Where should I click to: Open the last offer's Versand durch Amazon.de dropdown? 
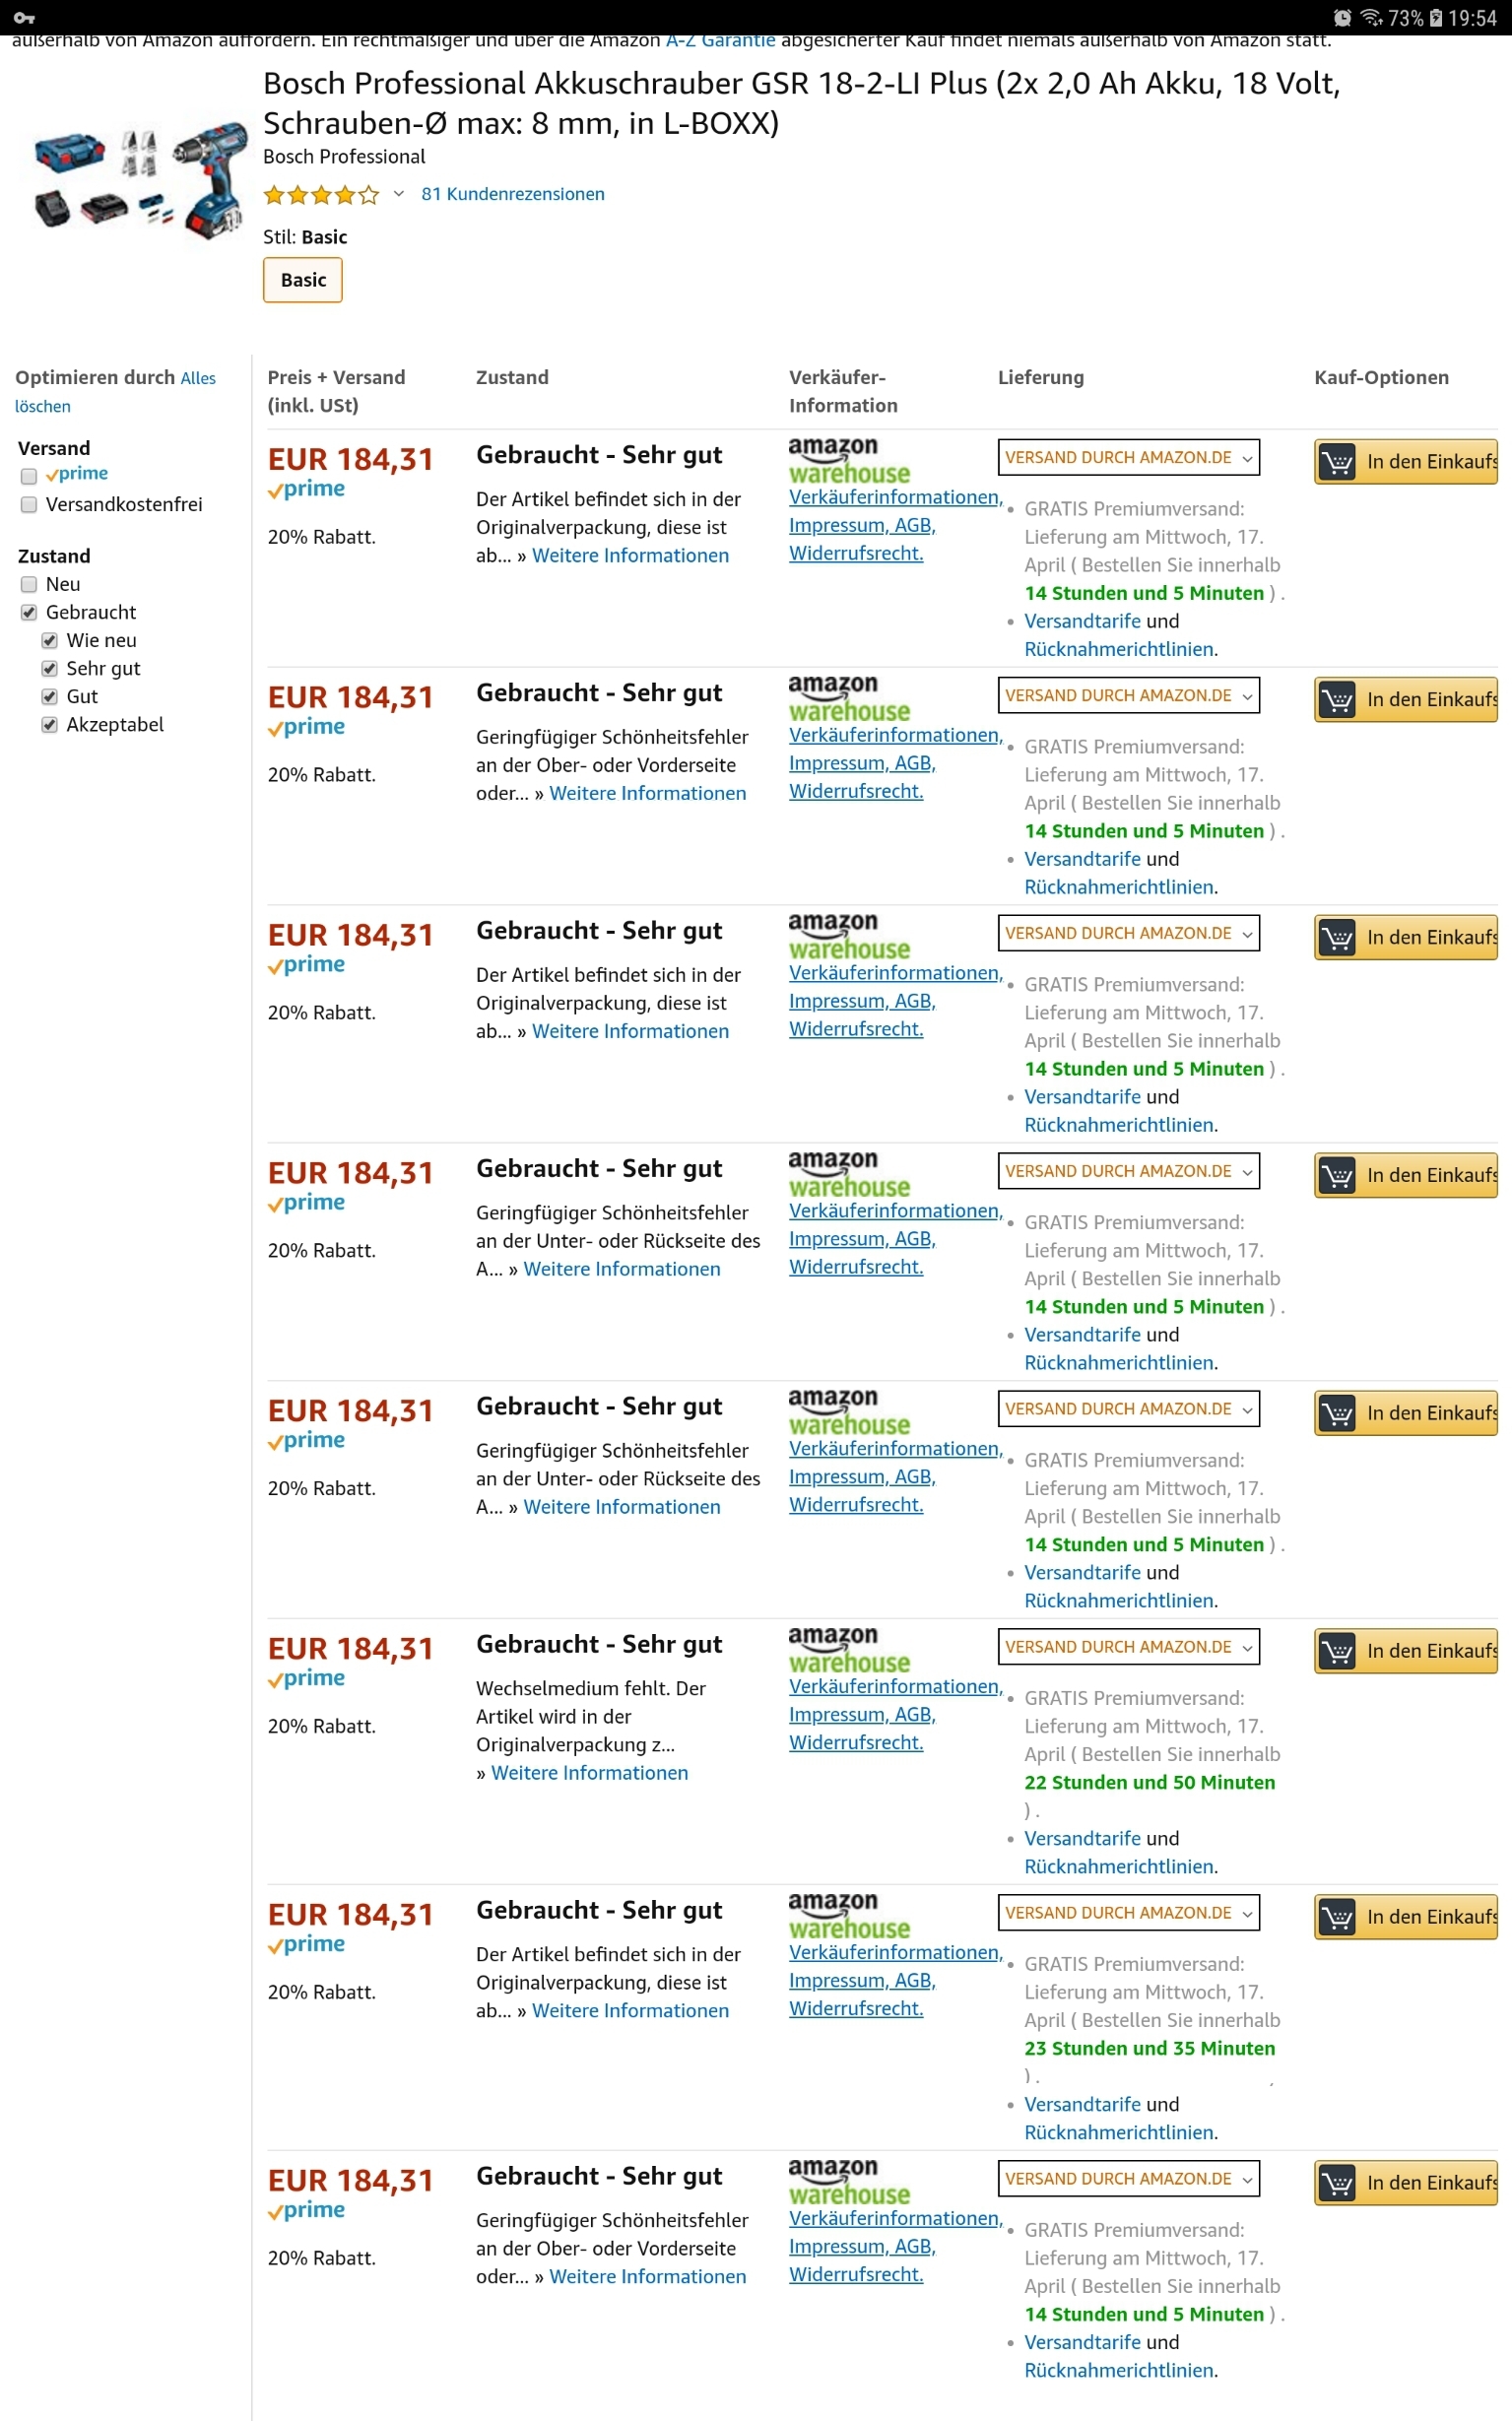coord(1128,2179)
